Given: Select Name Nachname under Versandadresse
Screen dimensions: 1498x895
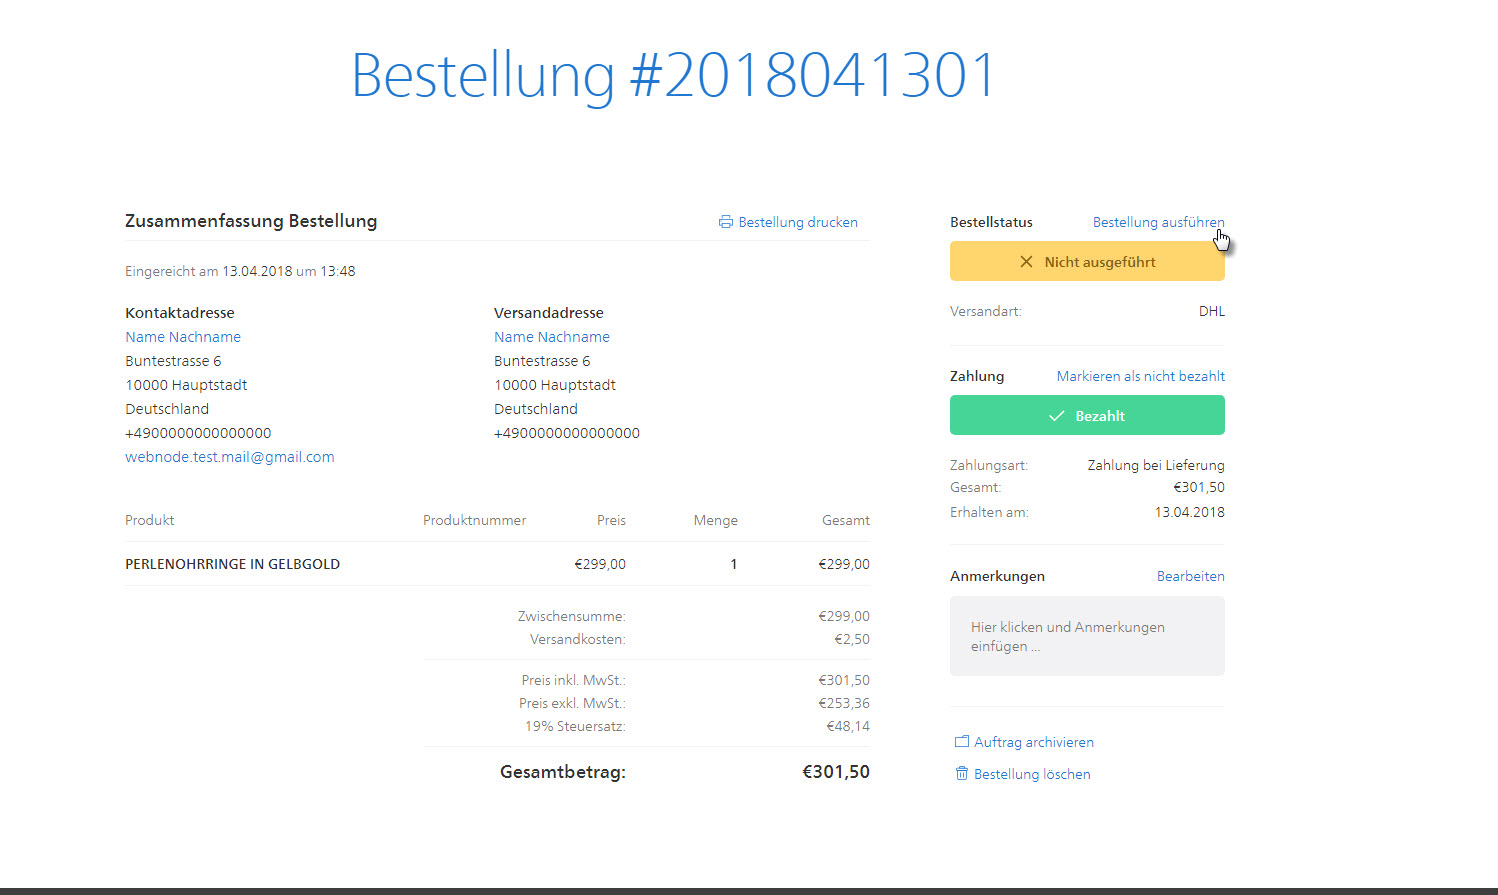Looking at the screenshot, I should pos(551,336).
